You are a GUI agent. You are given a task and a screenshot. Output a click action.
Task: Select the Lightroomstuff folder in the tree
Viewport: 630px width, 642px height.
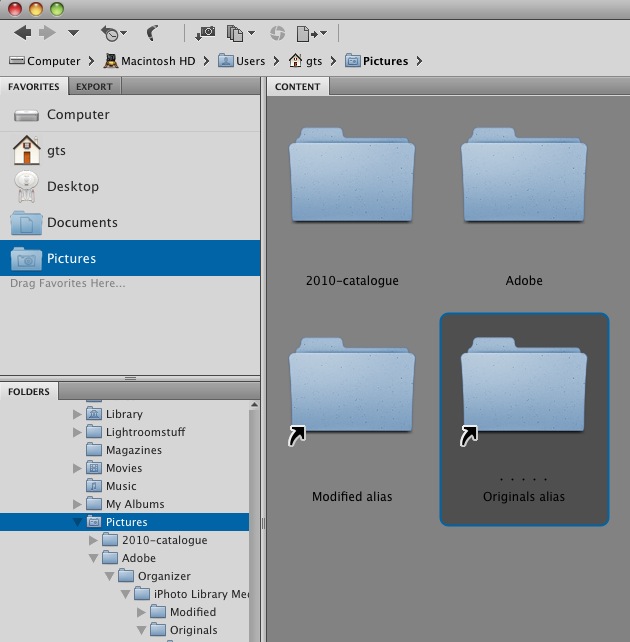(x=145, y=432)
